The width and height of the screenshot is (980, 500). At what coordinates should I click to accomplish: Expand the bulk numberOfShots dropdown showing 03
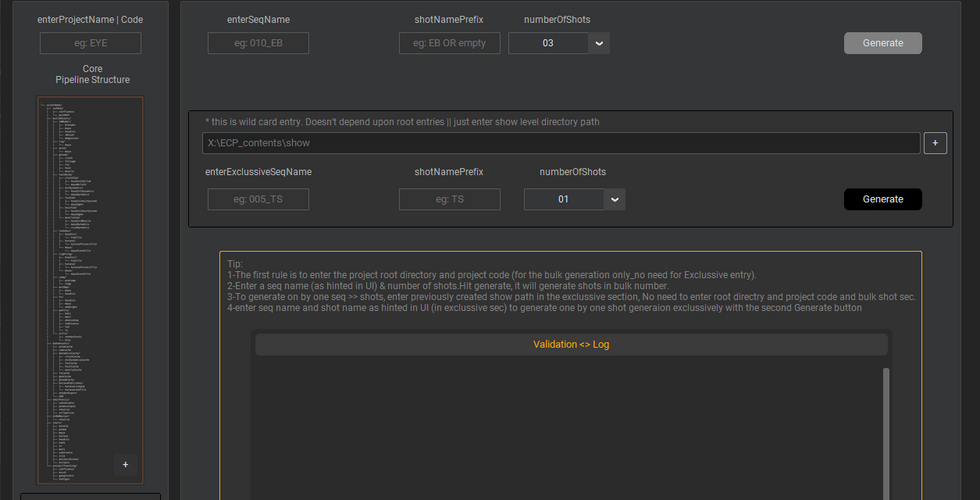[x=598, y=43]
